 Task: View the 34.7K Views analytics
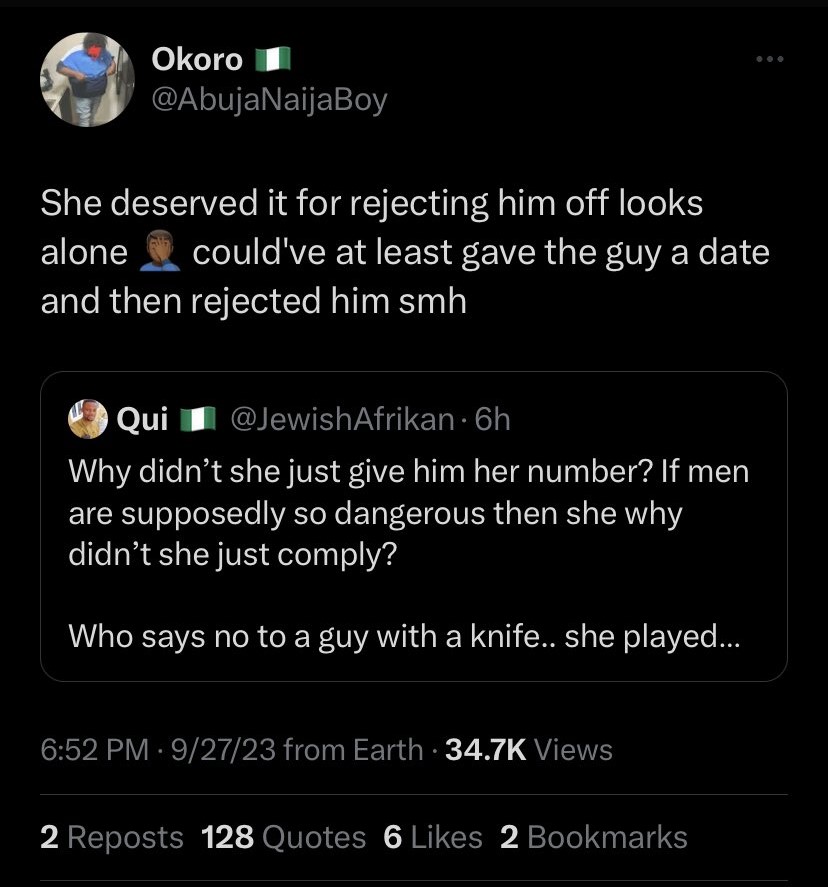(x=528, y=749)
